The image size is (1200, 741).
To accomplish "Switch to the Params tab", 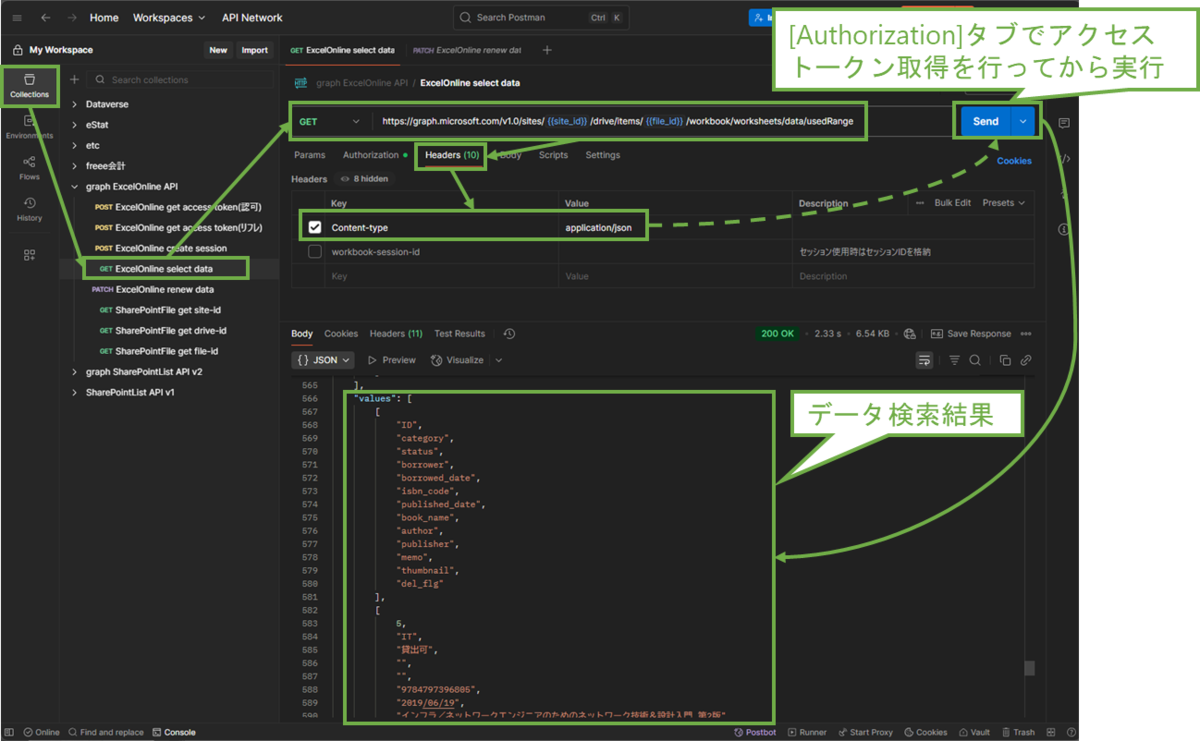I will (309, 155).
